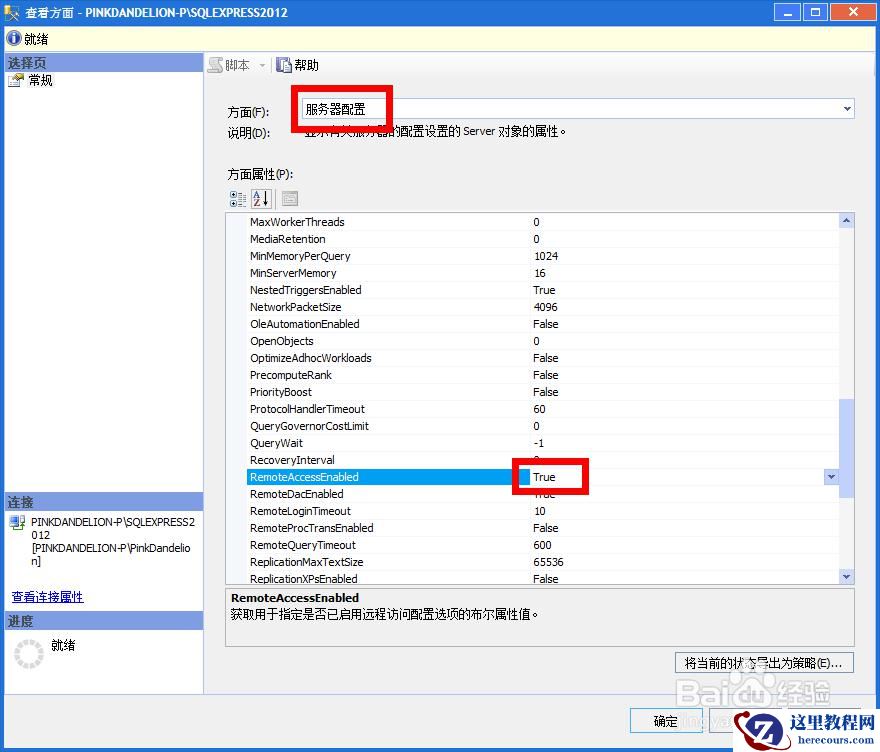Select the RemoteQueryTimeout property

[x=302, y=545]
